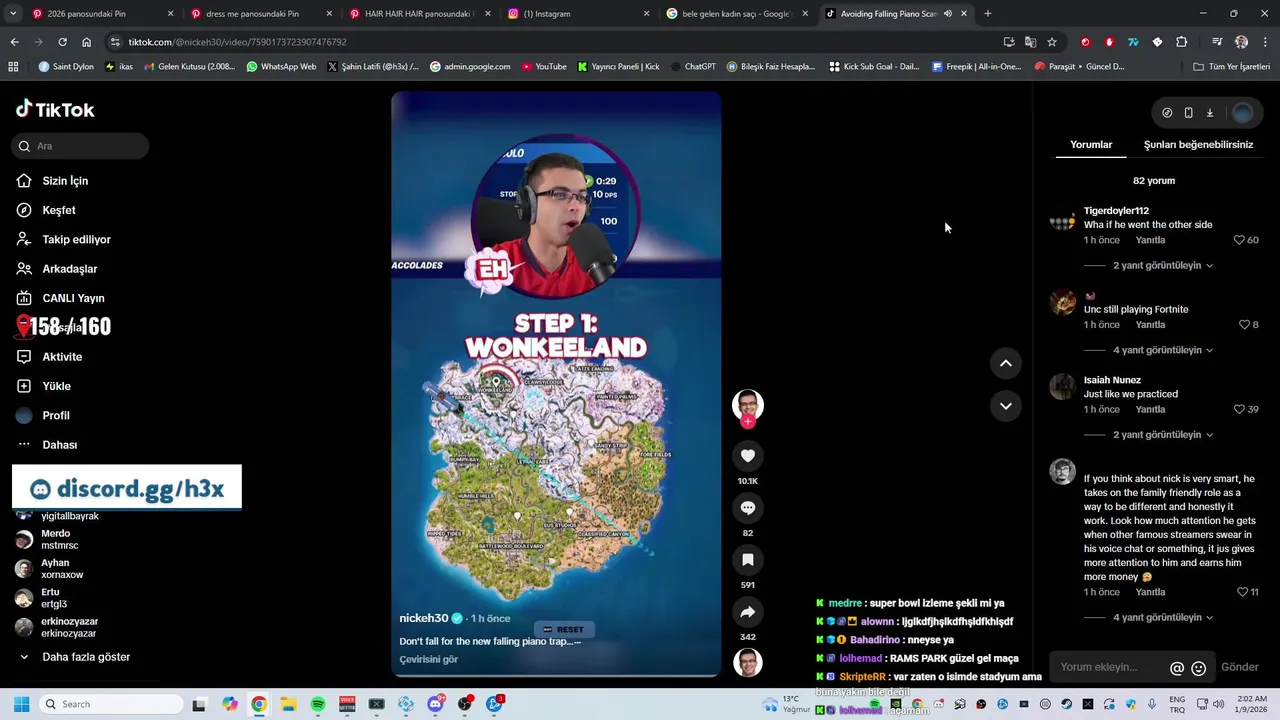The width and height of the screenshot is (1280, 720).
Task: Go to next video with down arrow
Action: pos(1005,406)
